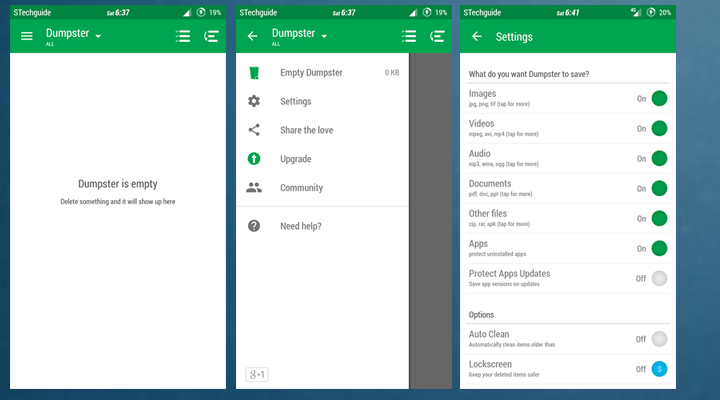The image size is (720, 400).
Task: Tap the blue Lockscreen premium toggle
Action: (x=659, y=369)
